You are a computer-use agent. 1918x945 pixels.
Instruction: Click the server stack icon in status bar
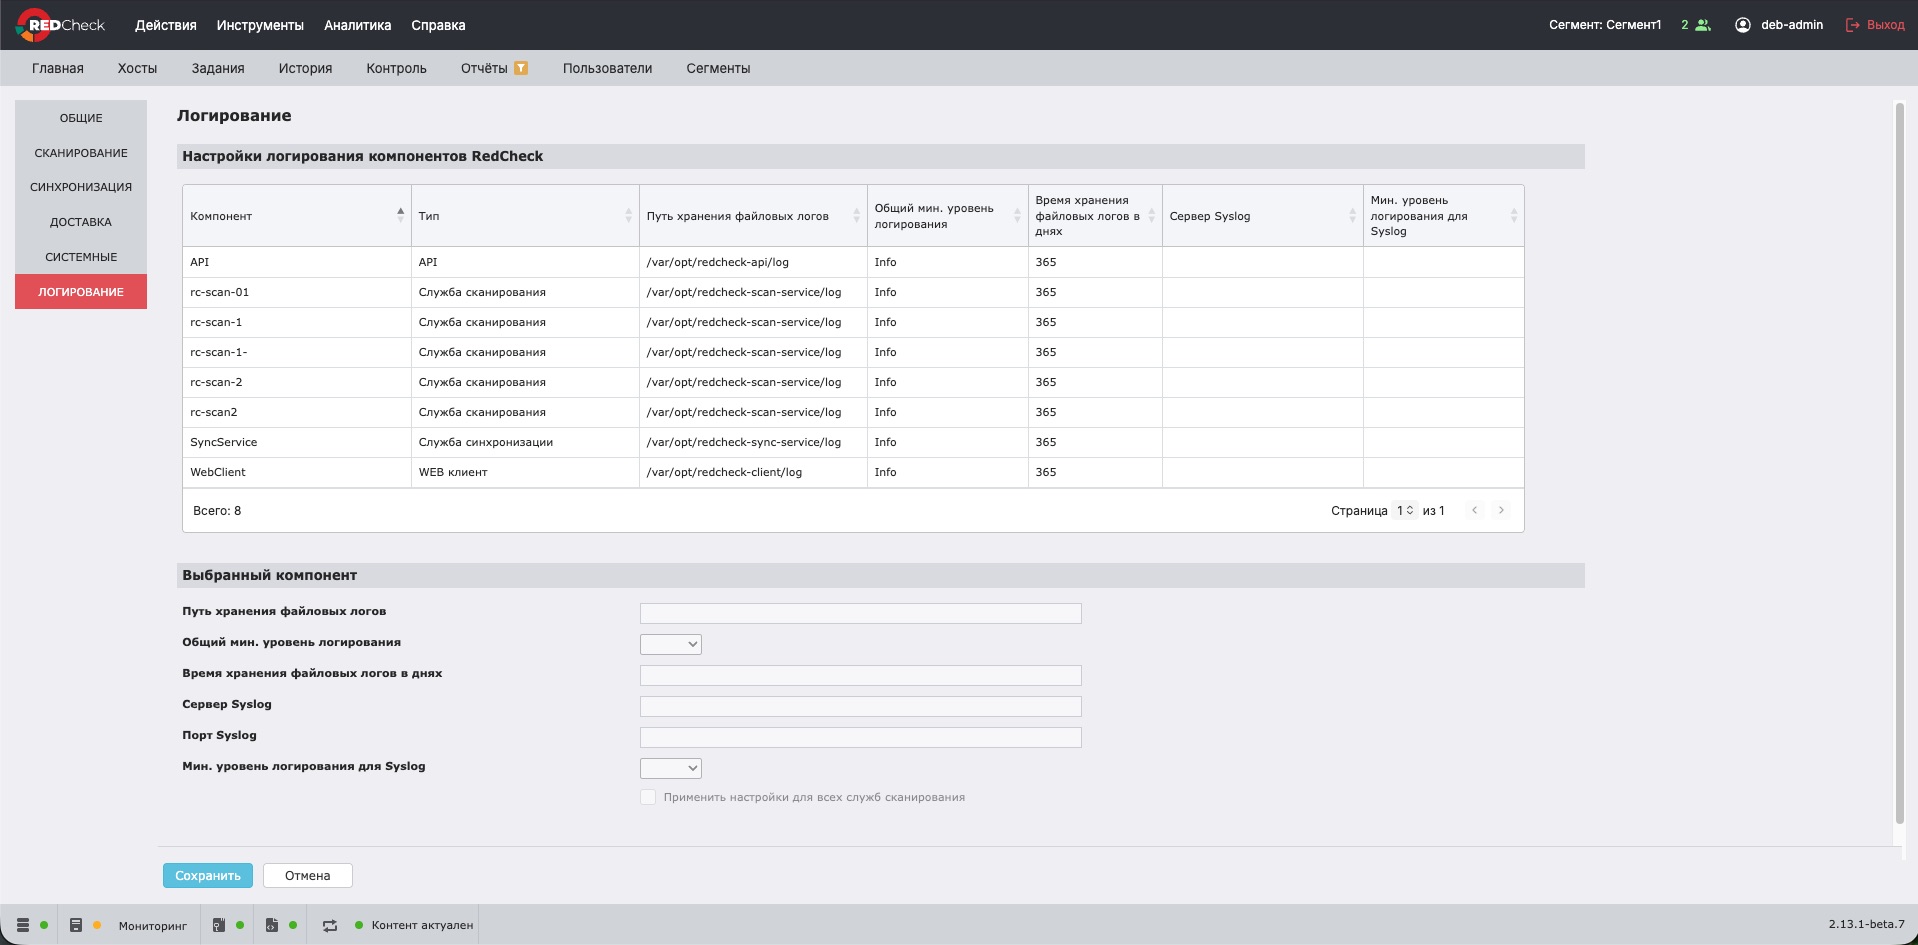tap(23, 925)
